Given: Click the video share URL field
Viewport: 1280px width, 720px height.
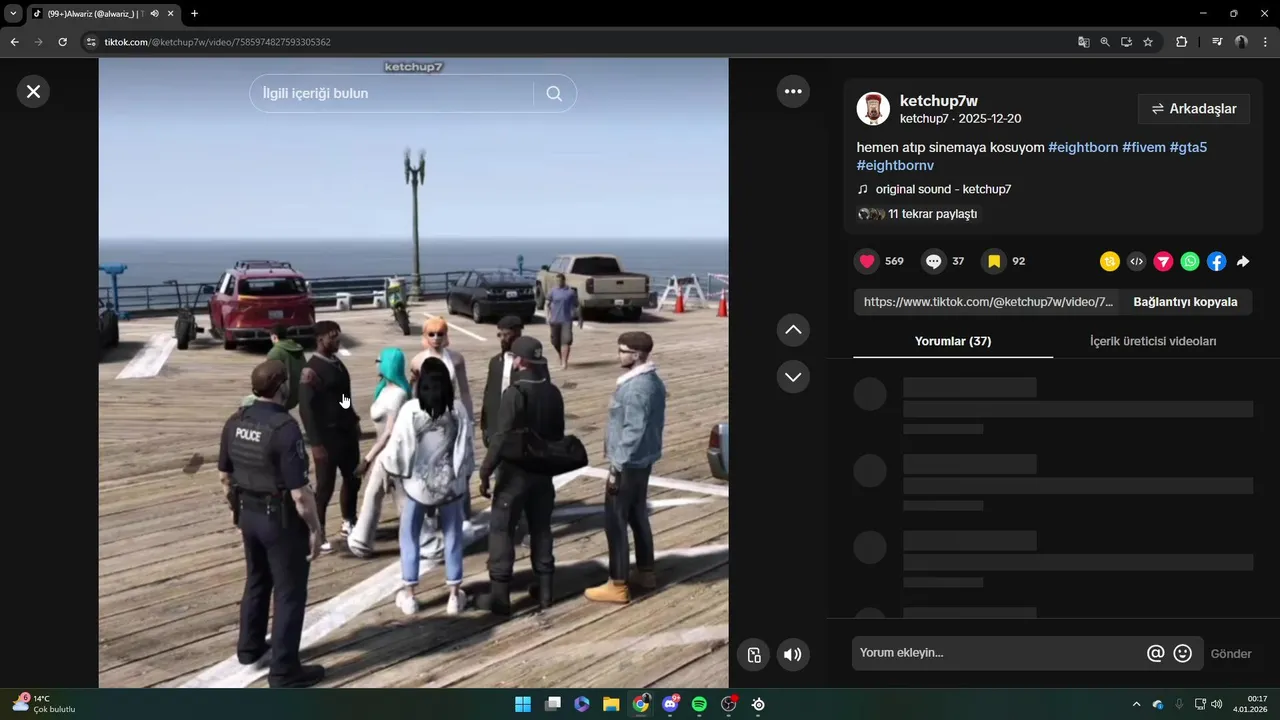Looking at the screenshot, I should coord(988,302).
